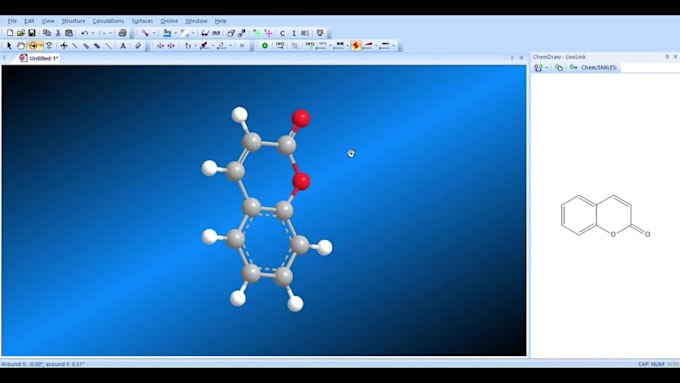Click the Open file icon
This screenshot has width=680, height=383.
coord(21,33)
